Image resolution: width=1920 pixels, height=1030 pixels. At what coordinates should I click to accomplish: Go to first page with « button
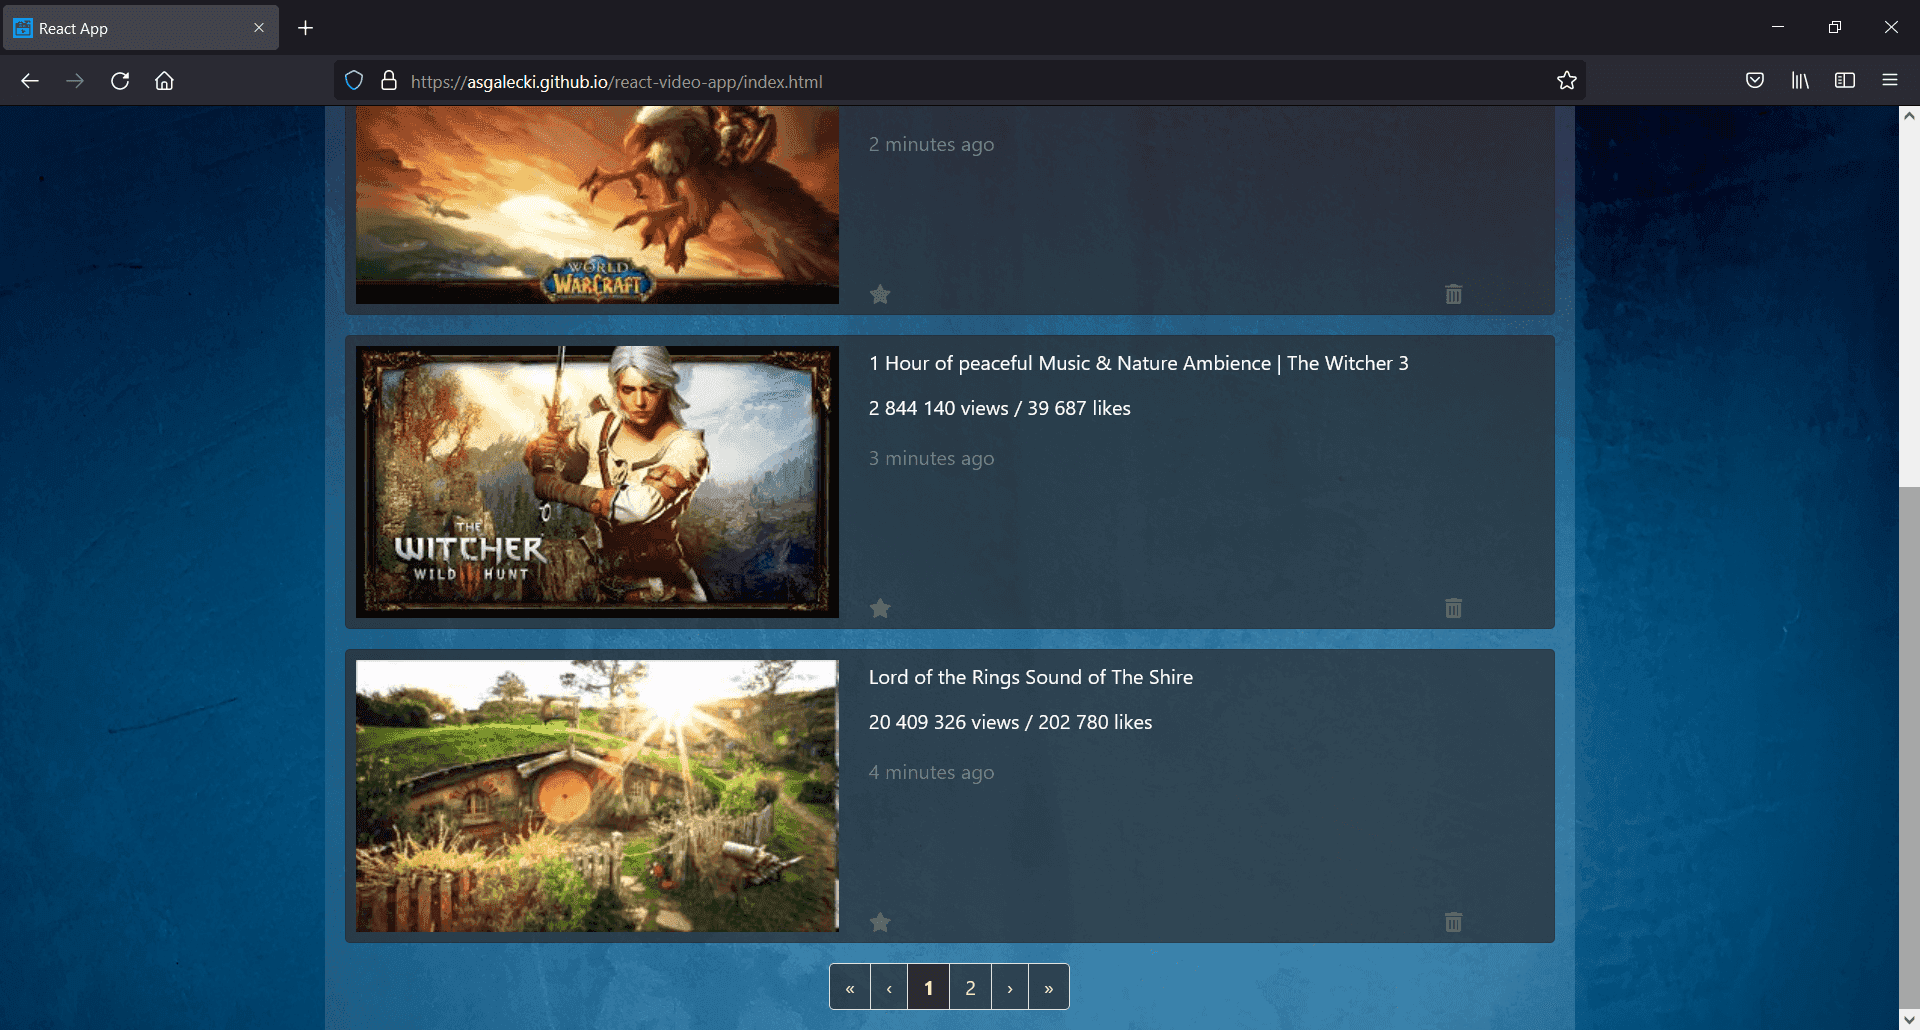point(850,987)
